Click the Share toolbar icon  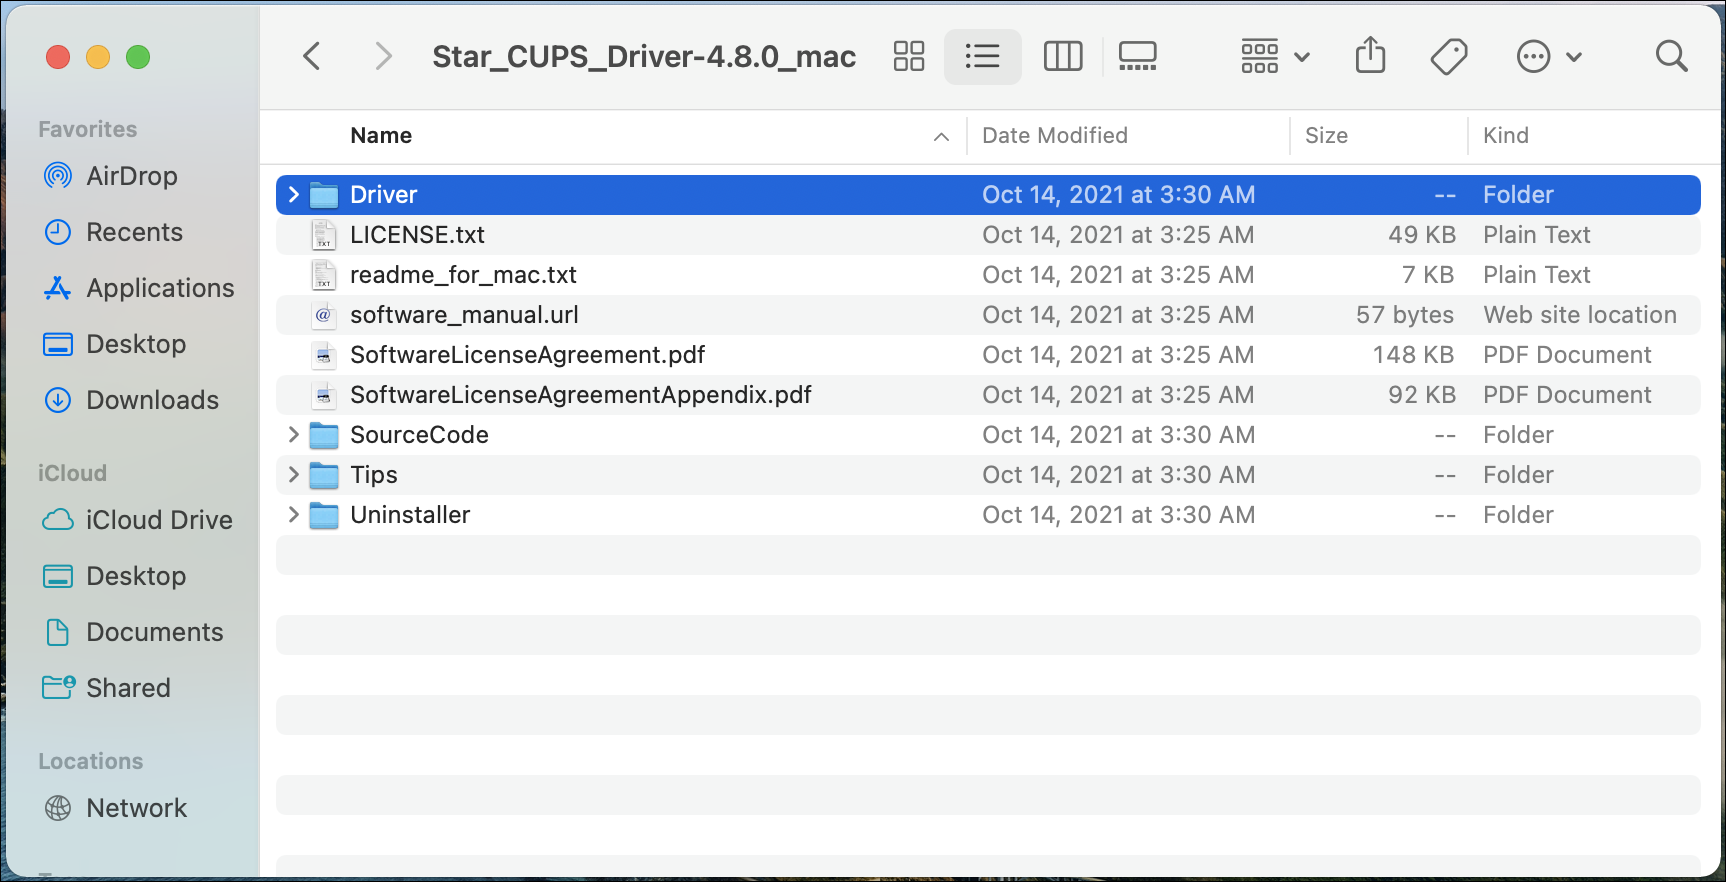1371,55
